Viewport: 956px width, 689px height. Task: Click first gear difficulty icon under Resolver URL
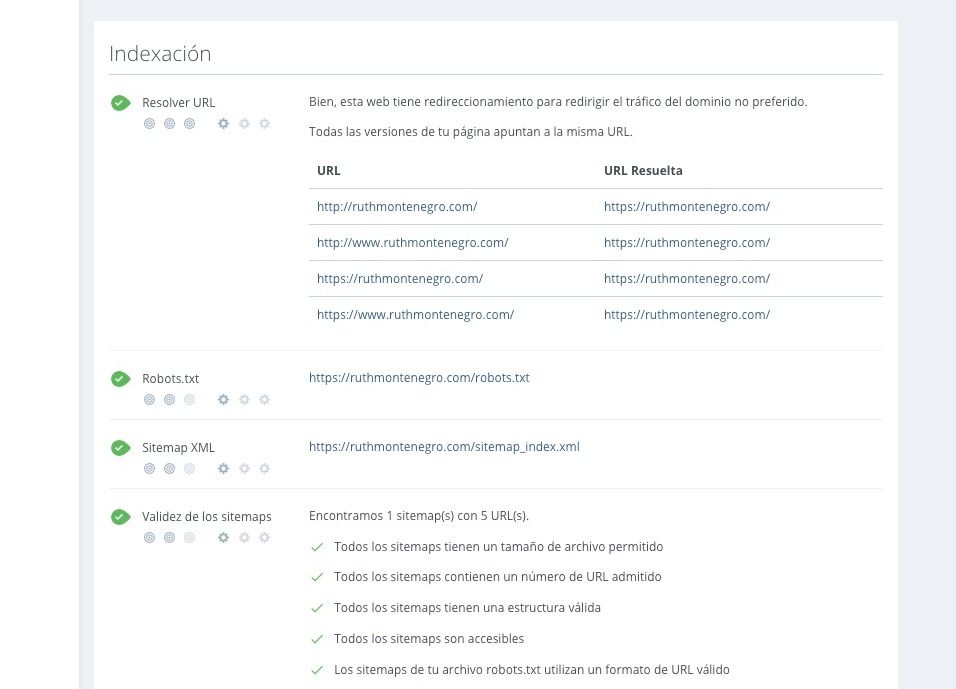224,124
